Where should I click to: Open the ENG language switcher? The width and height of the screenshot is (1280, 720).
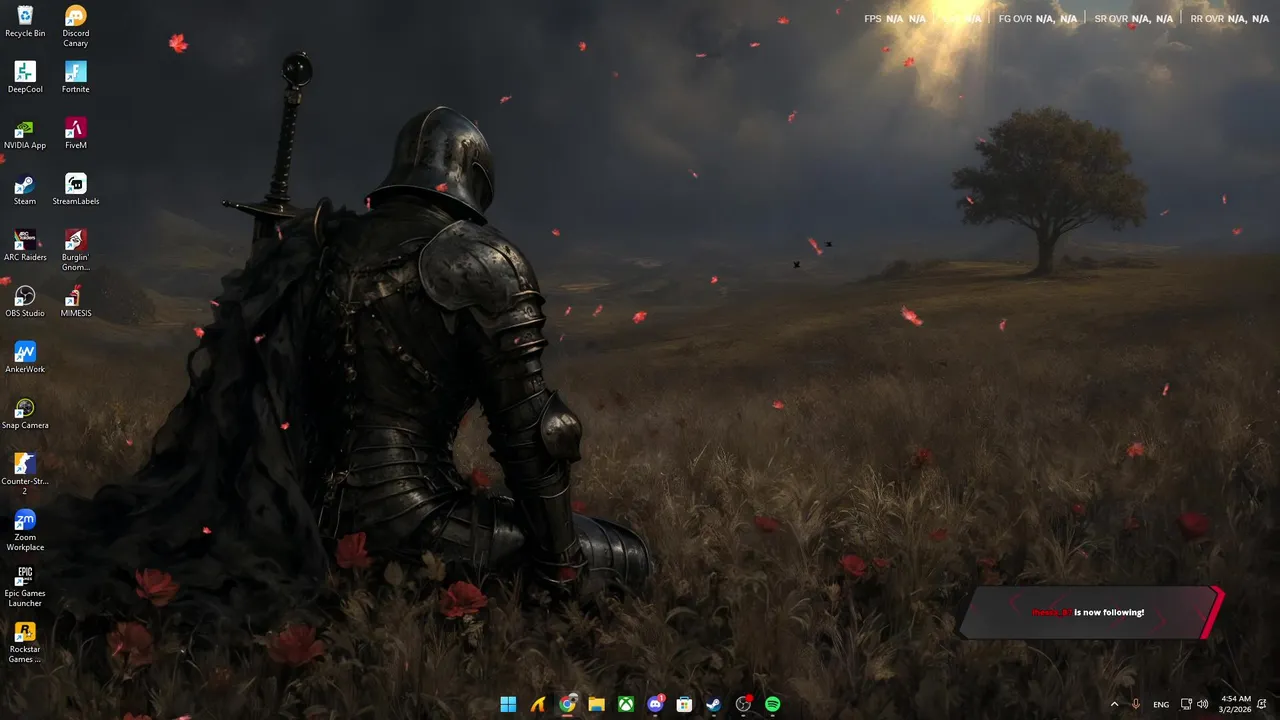(x=1161, y=704)
